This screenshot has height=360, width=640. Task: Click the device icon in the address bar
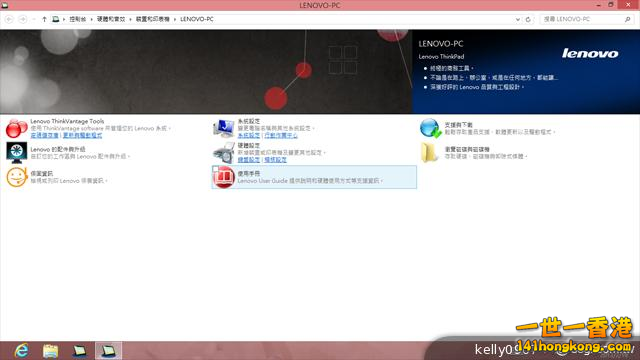[x=56, y=19]
